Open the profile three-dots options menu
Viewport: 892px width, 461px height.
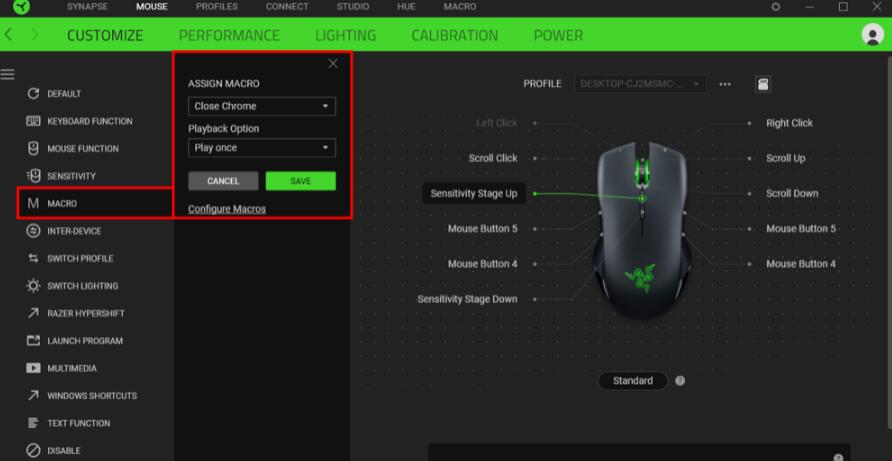point(726,84)
